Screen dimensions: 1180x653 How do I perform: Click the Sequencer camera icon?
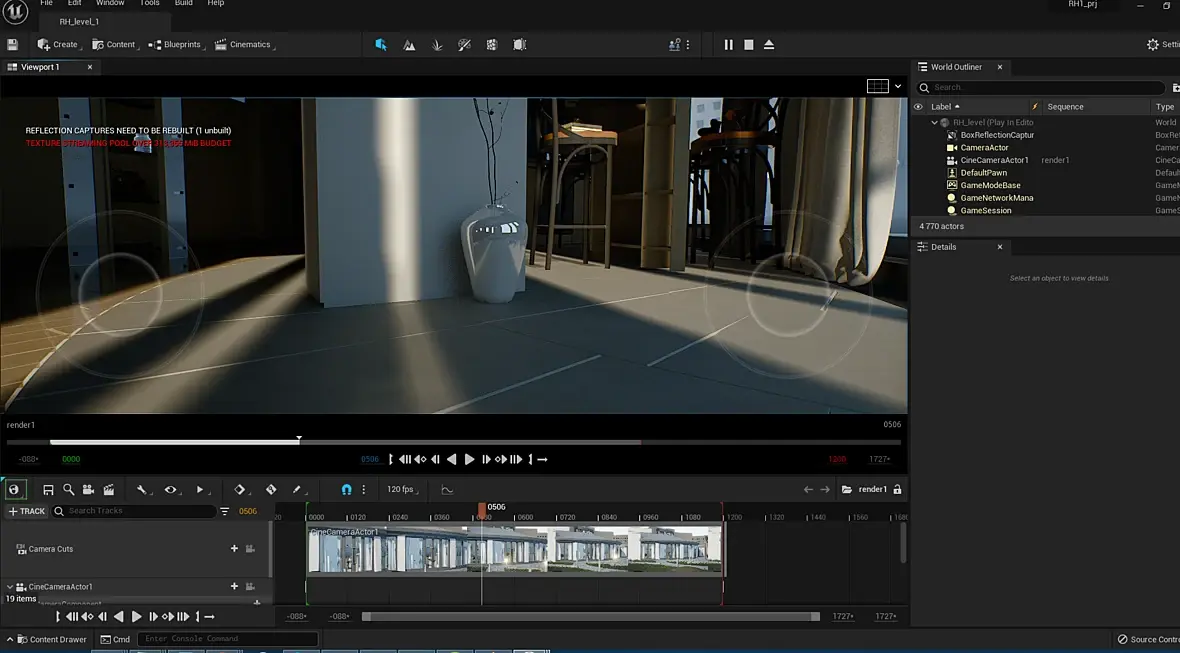pos(88,490)
